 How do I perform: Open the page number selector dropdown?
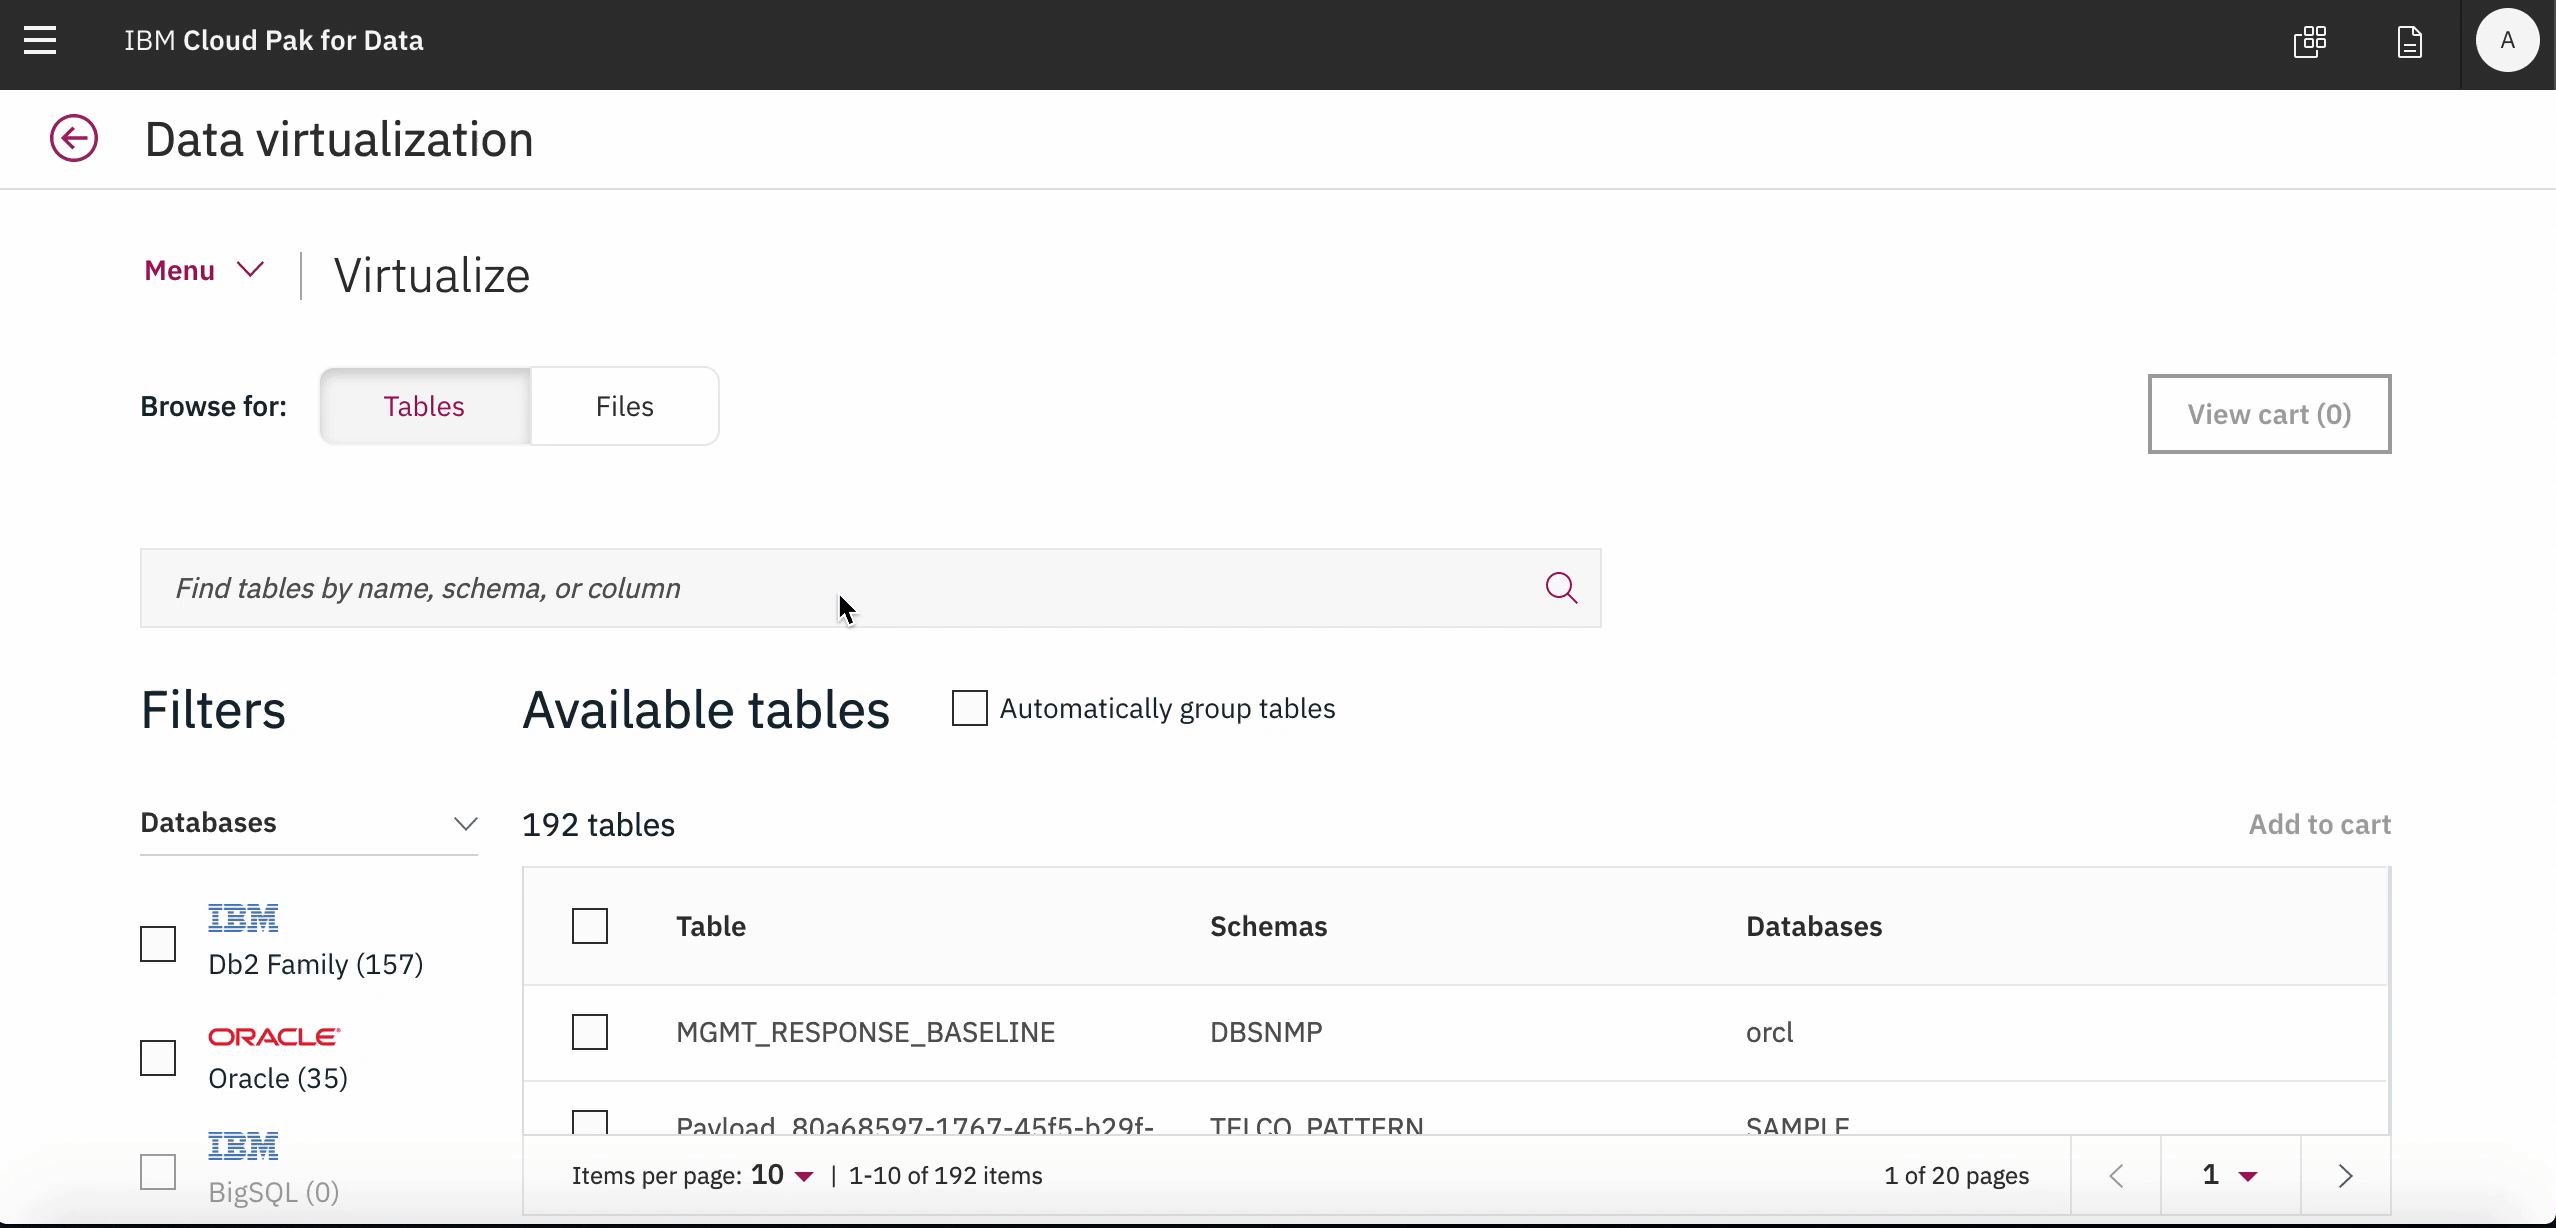pos(2230,1176)
